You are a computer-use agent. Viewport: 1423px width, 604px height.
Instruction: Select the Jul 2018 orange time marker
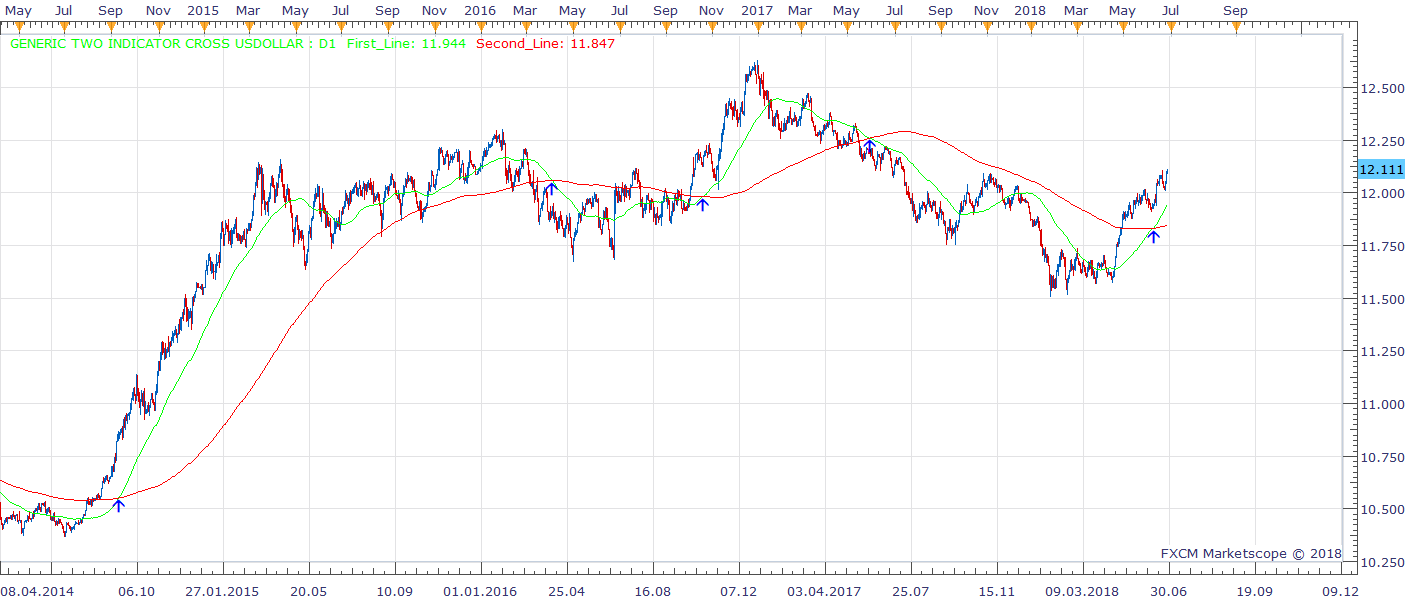click(1170, 28)
